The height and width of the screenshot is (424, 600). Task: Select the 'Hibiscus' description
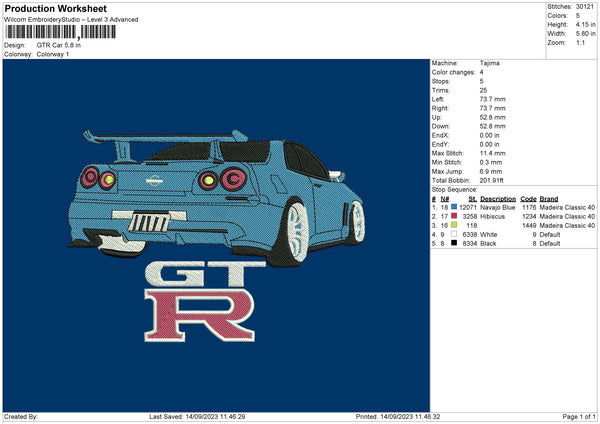click(x=492, y=217)
